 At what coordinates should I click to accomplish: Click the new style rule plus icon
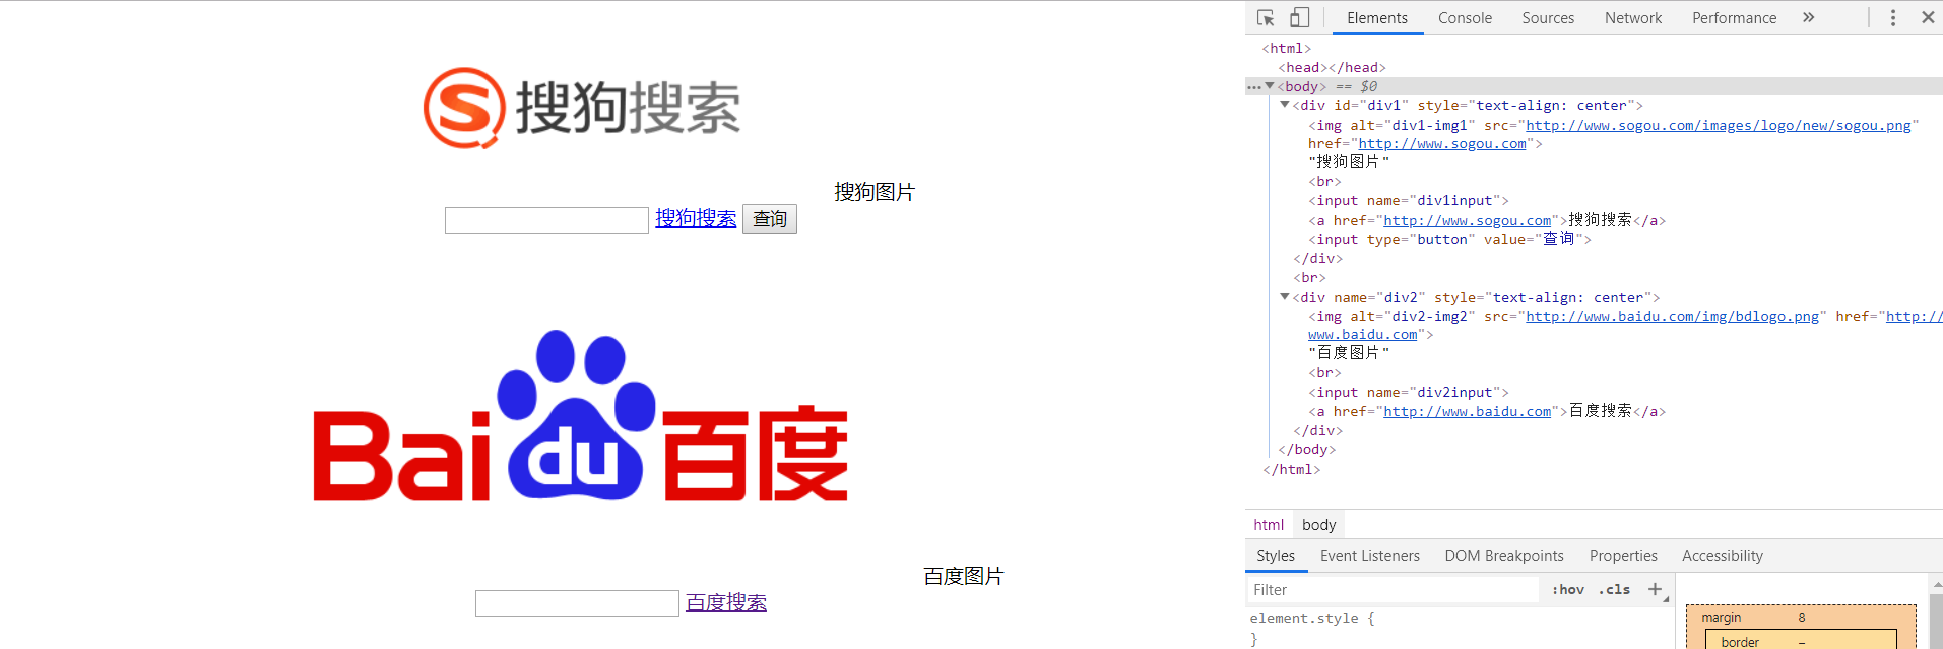(1655, 590)
